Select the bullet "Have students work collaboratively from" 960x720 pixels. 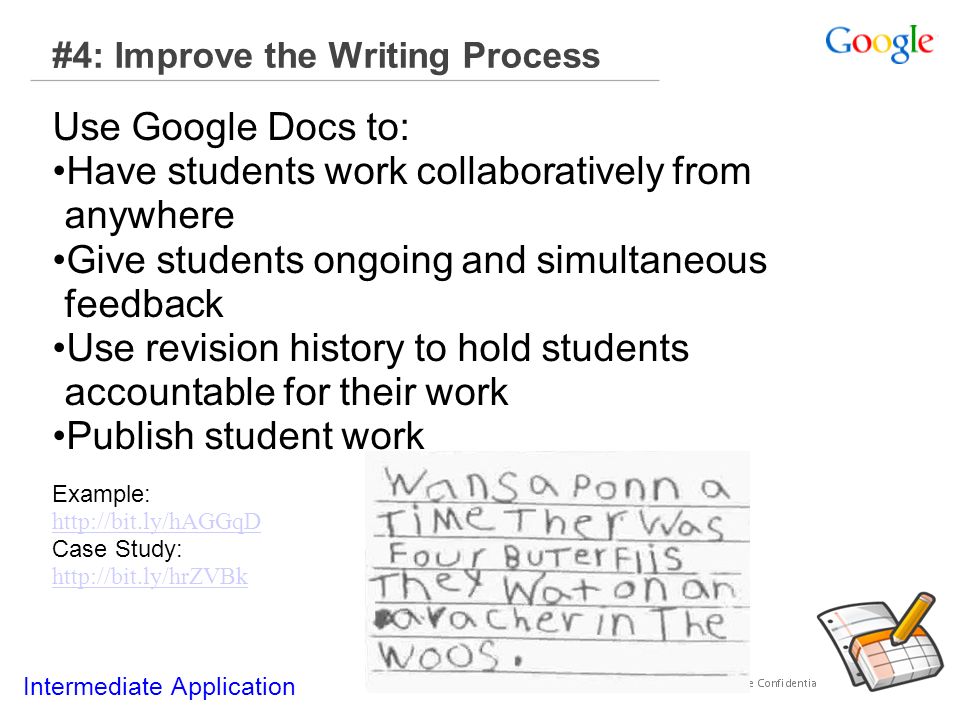402,171
